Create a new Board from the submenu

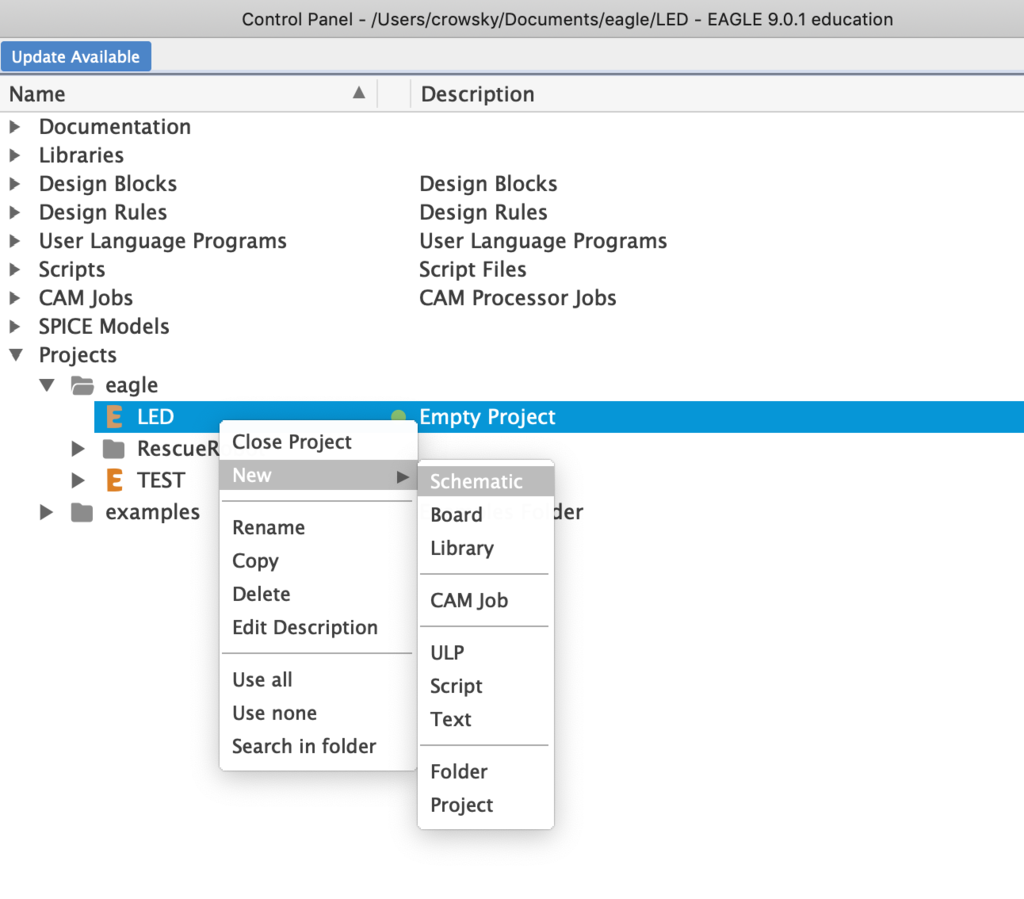point(486,514)
